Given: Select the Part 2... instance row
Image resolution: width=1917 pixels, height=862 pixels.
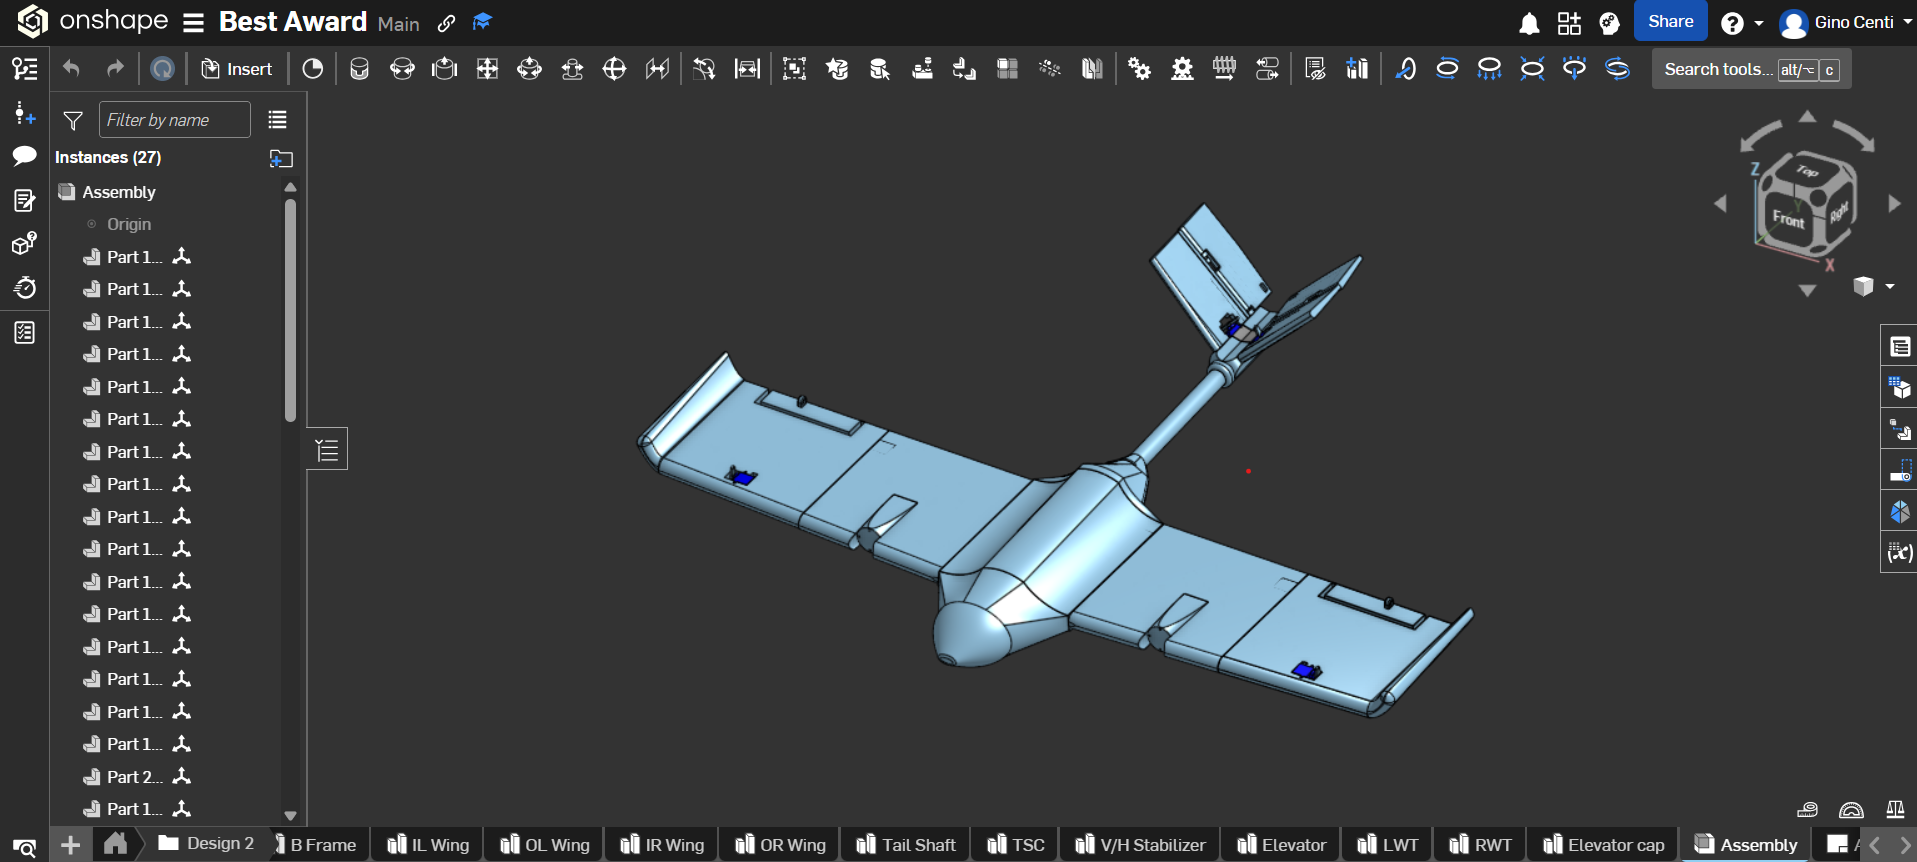Looking at the screenshot, I should click(x=135, y=777).
